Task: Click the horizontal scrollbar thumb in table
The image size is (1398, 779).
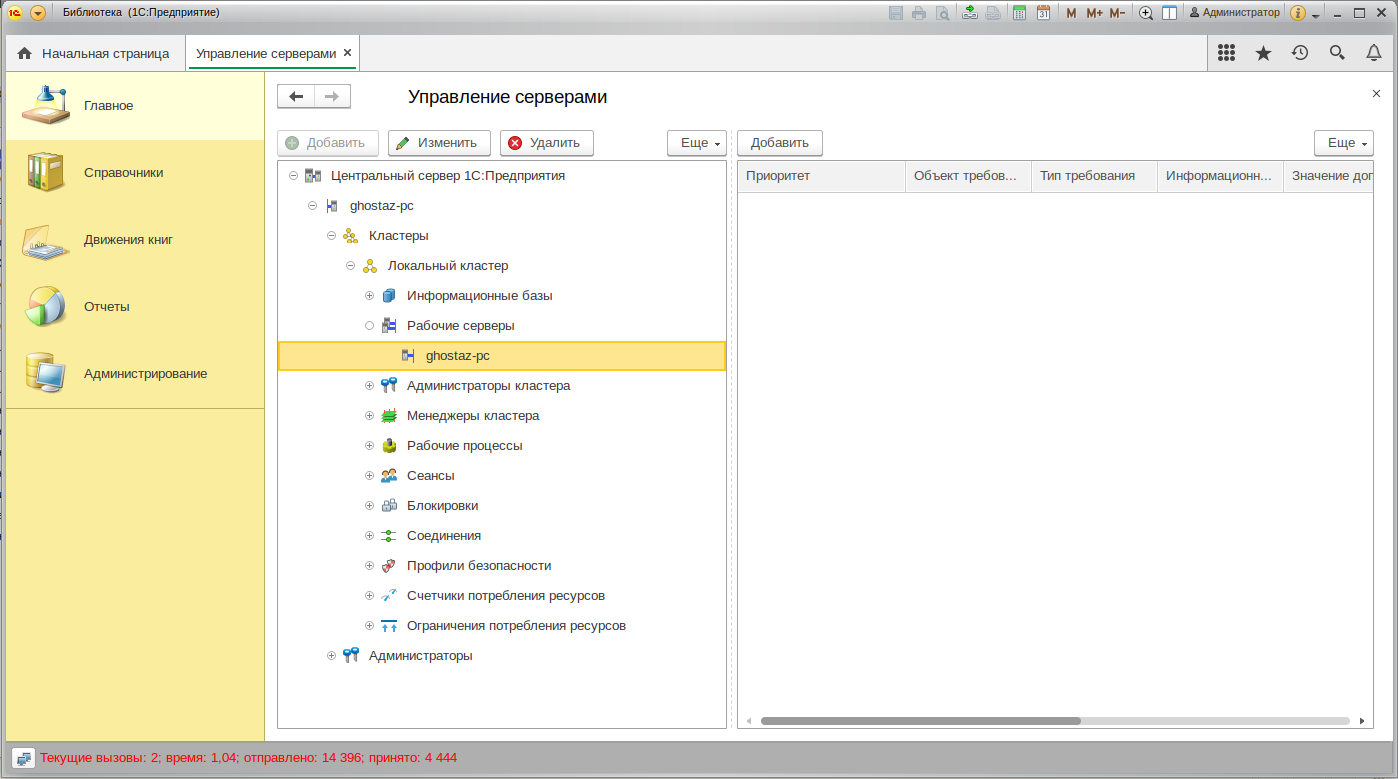Action: click(x=920, y=720)
